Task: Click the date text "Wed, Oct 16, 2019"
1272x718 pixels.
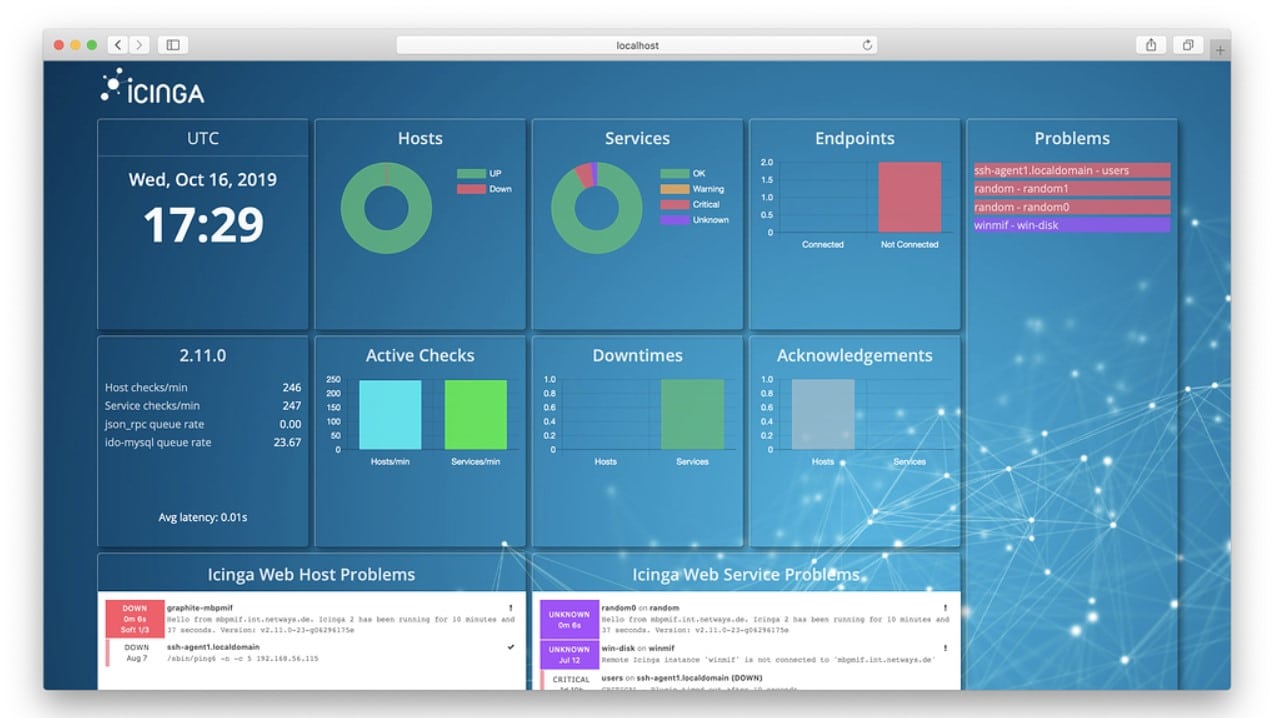Action: pos(203,180)
